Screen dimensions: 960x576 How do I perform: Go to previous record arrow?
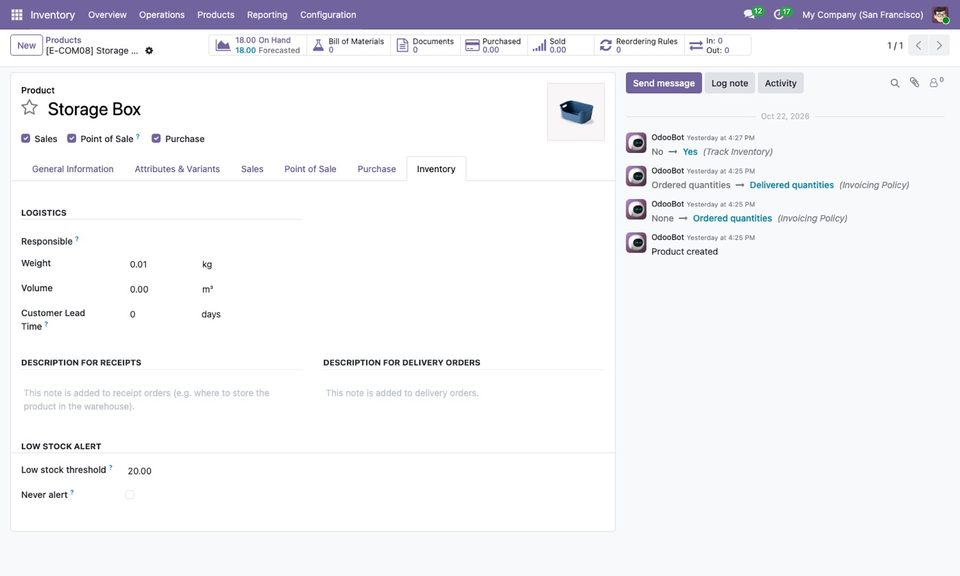(918, 45)
